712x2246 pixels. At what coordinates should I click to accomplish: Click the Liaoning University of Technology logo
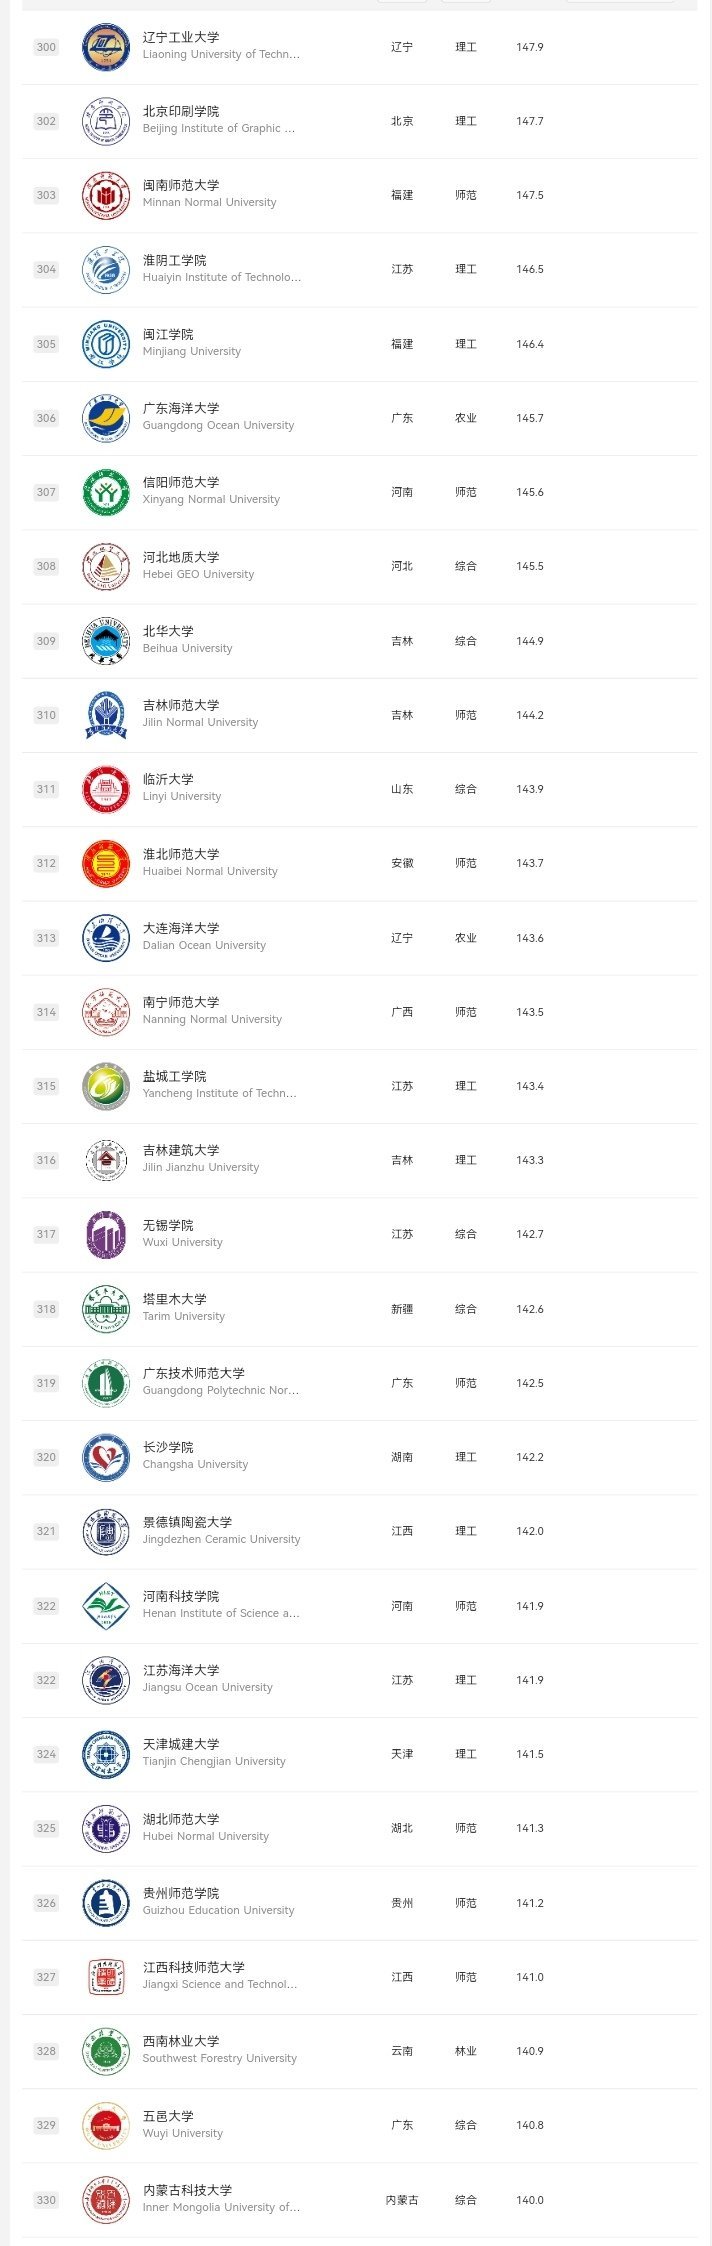(x=106, y=47)
